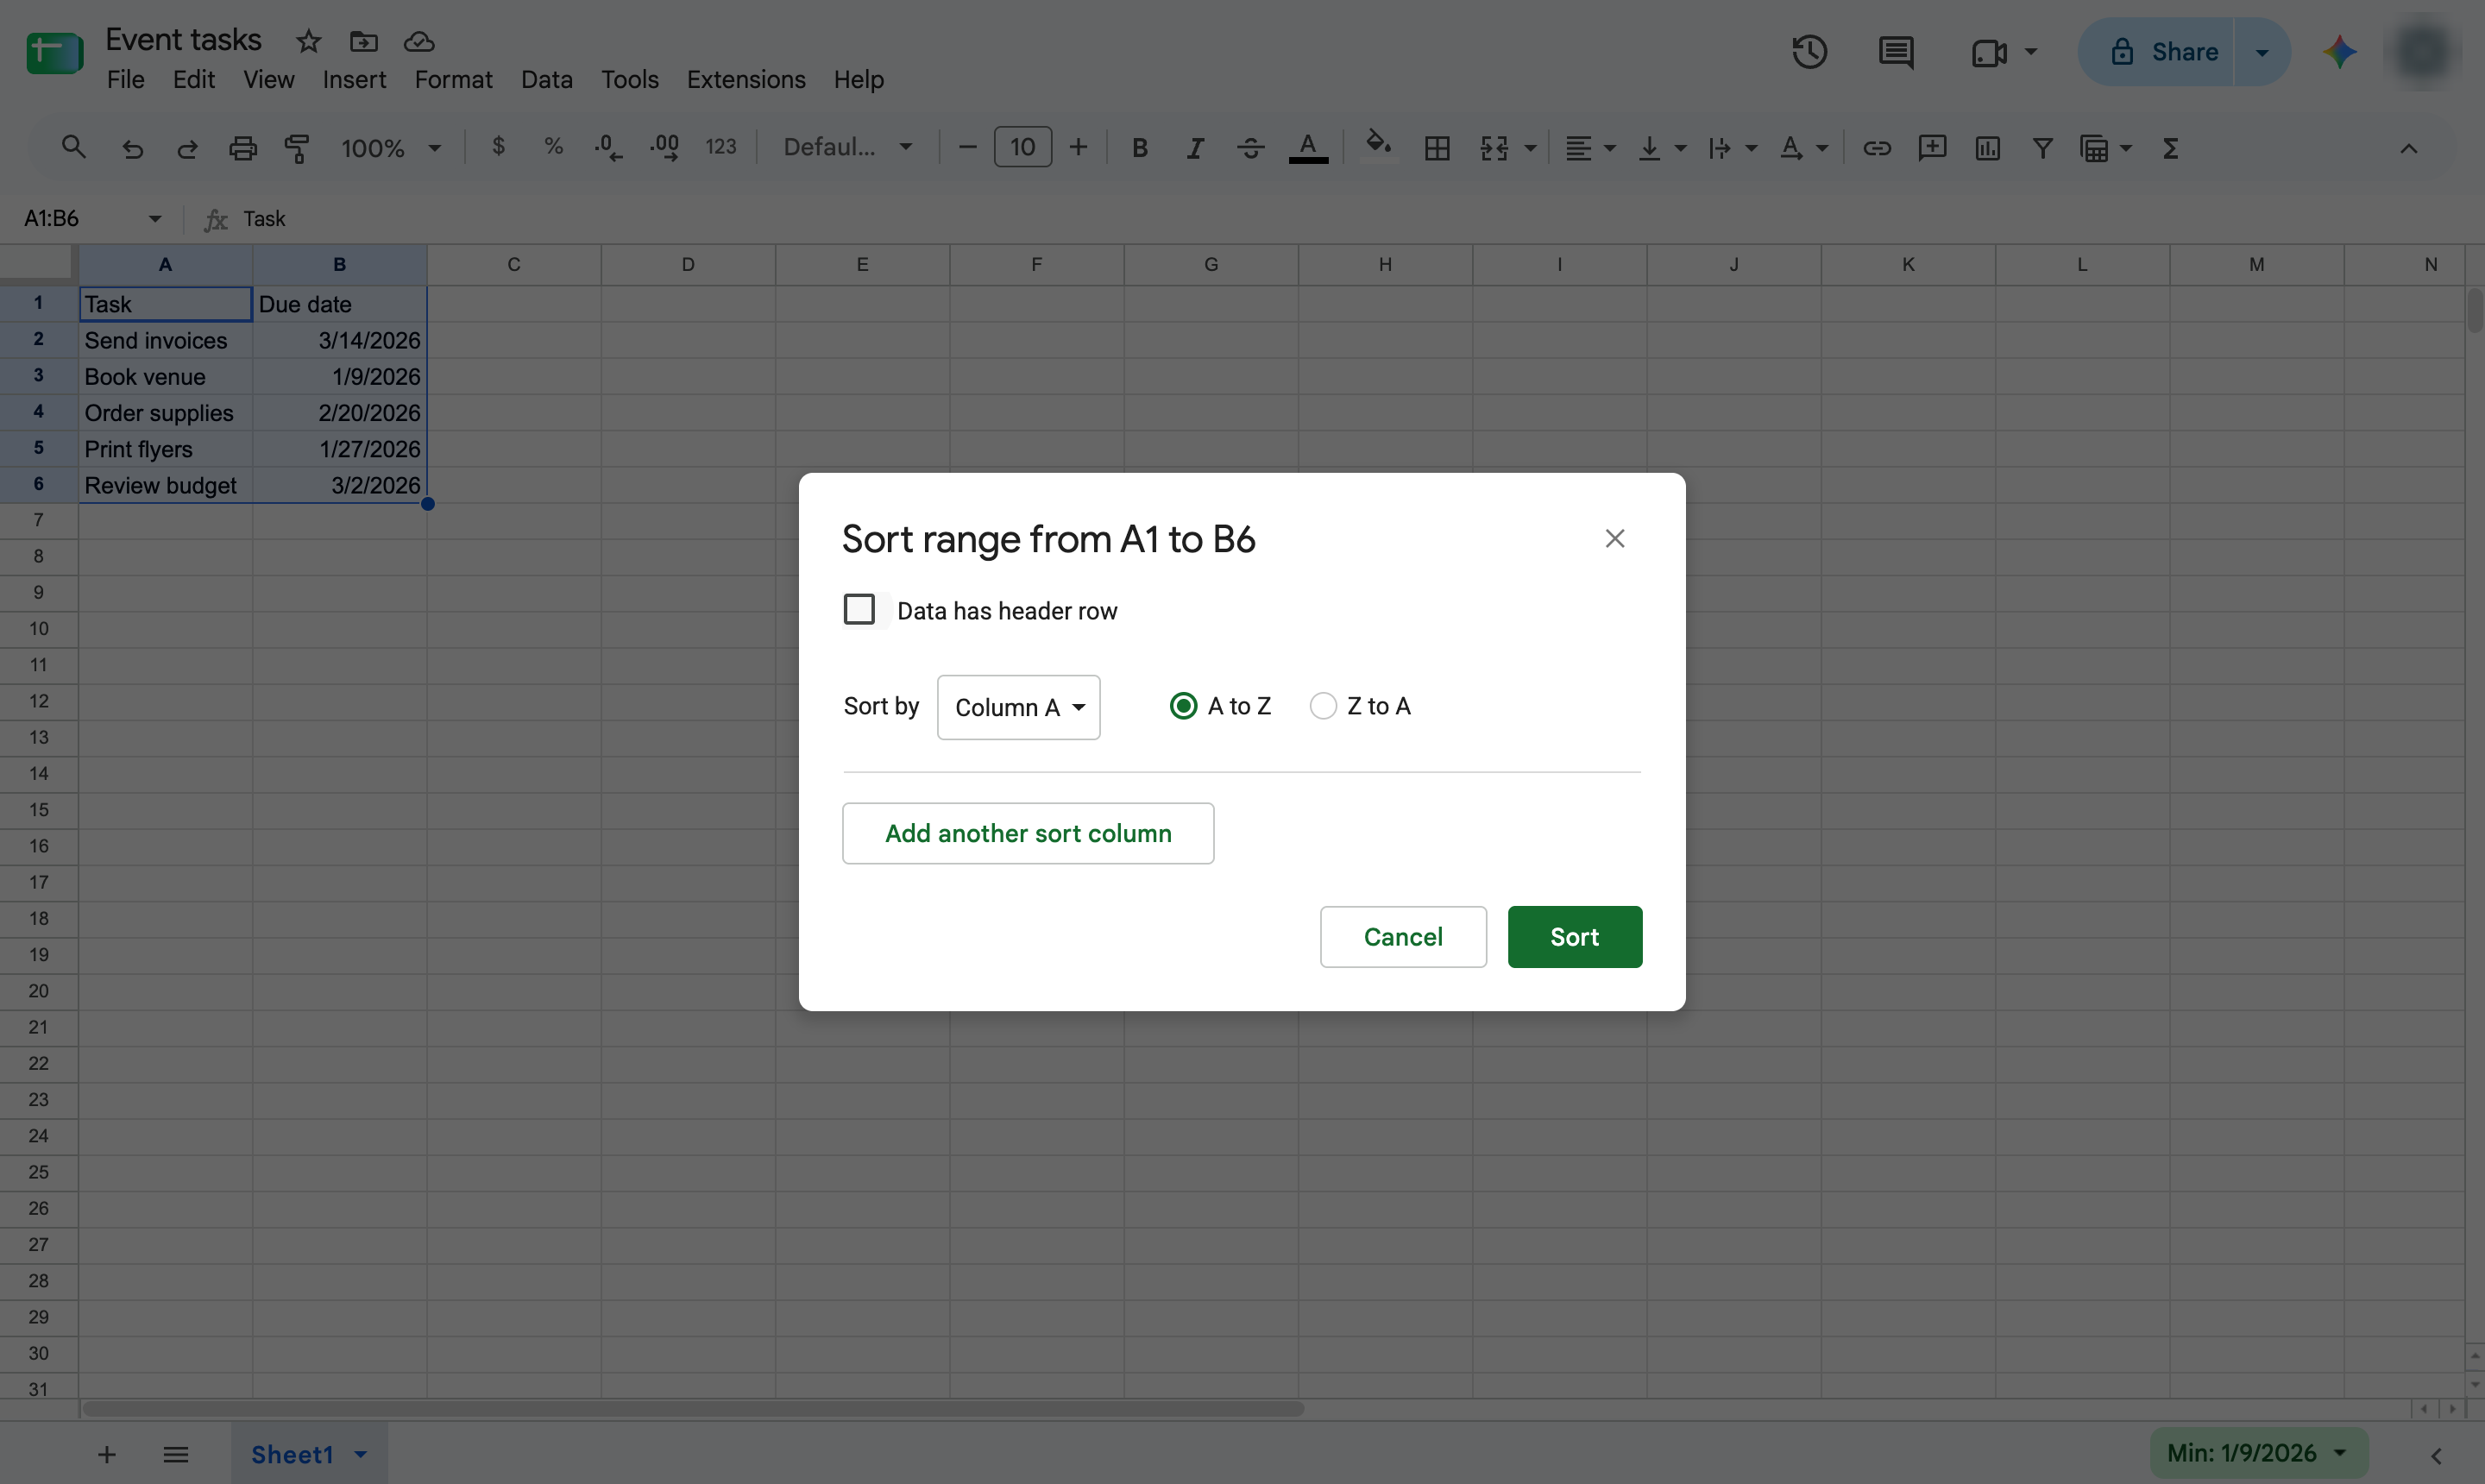The image size is (2485, 1484).
Task: Open the Format menu
Action: pyautogui.click(x=453, y=79)
